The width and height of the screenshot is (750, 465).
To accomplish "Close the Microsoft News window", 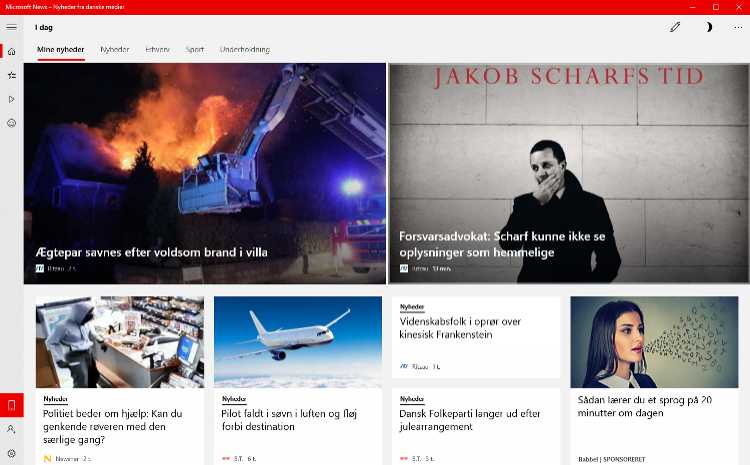I will (739, 7).
